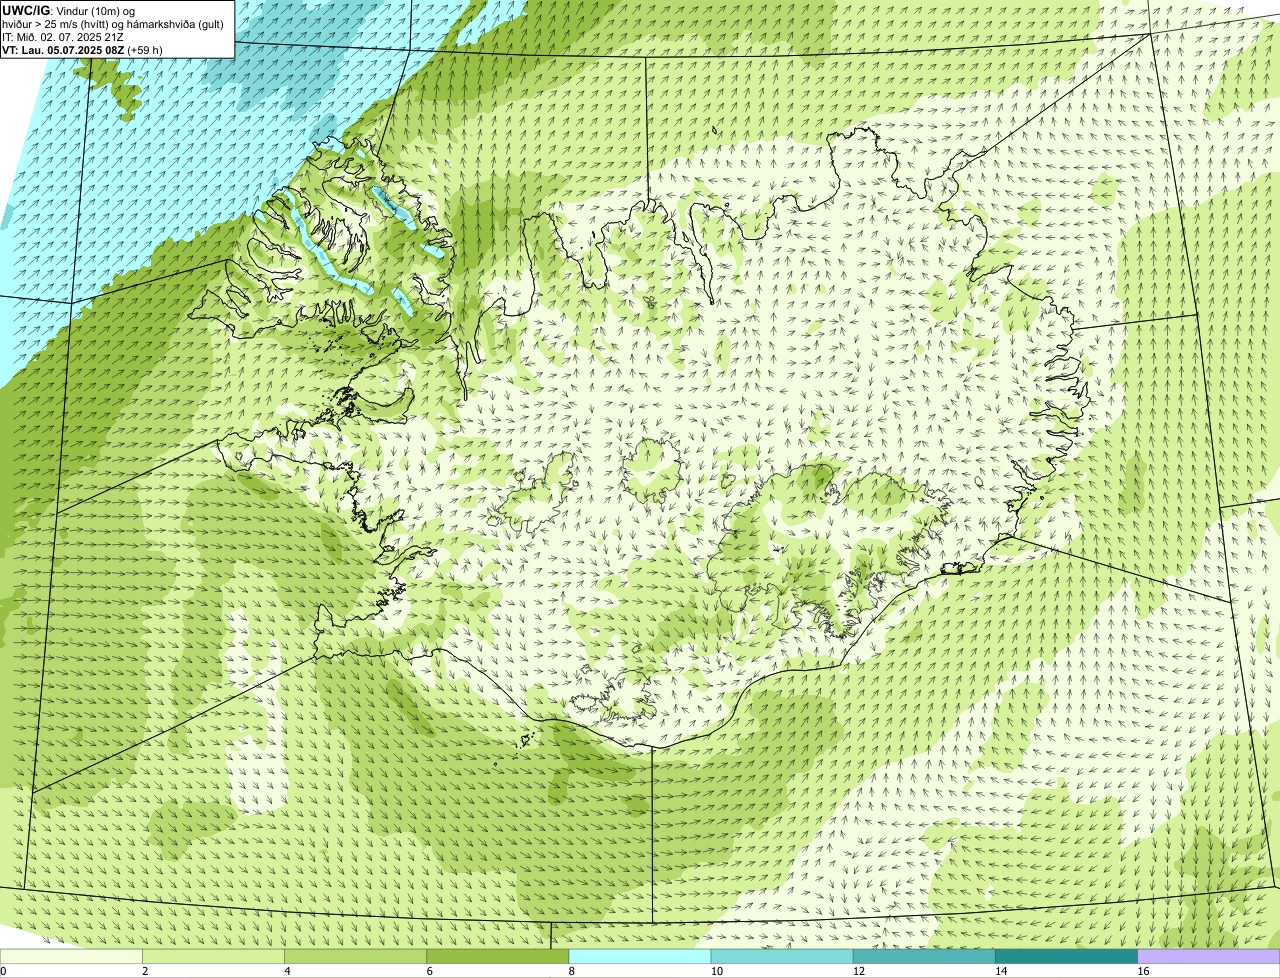Click the legend tick label "0"
The image size is (1280, 978).
pos(3,971)
